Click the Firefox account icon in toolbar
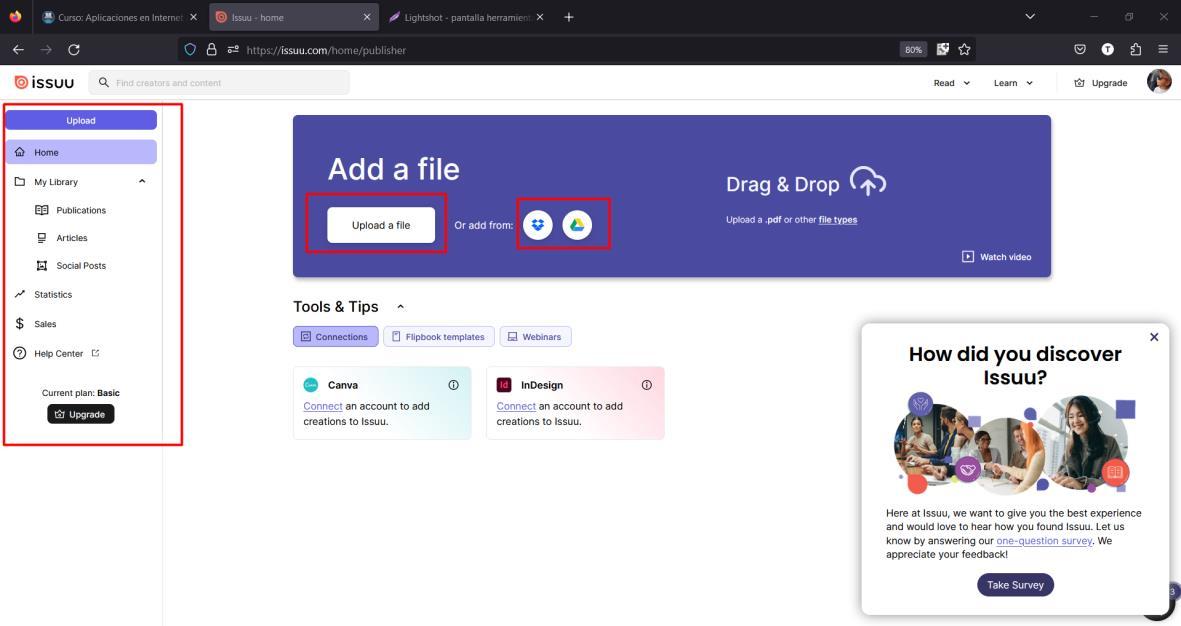Screen dimensions: 1181x626 pos(1107,50)
